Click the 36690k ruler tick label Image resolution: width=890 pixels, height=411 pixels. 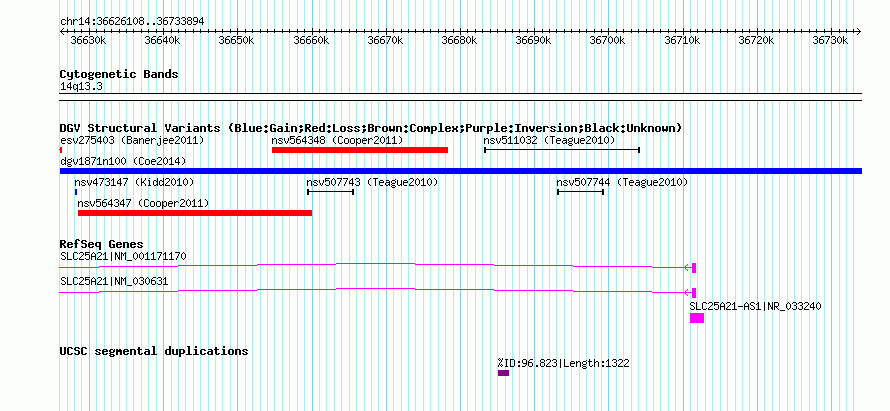pos(535,40)
